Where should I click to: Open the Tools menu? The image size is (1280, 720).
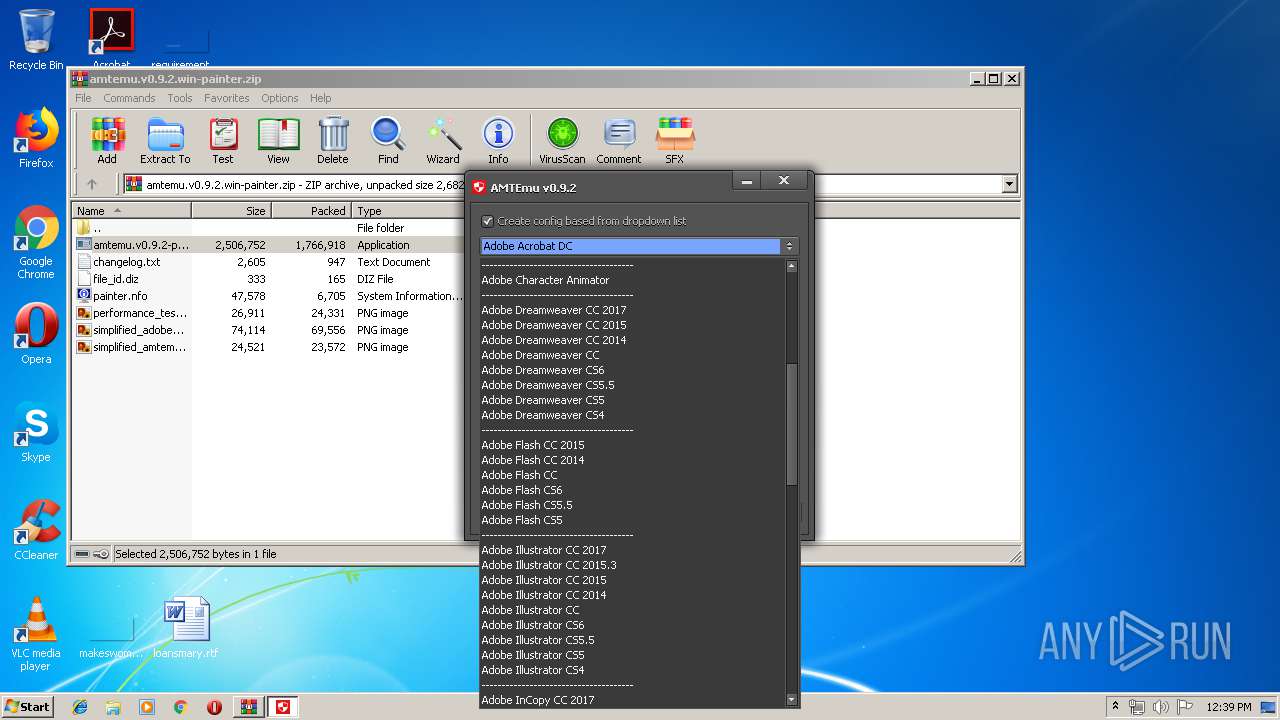(180, 98)
